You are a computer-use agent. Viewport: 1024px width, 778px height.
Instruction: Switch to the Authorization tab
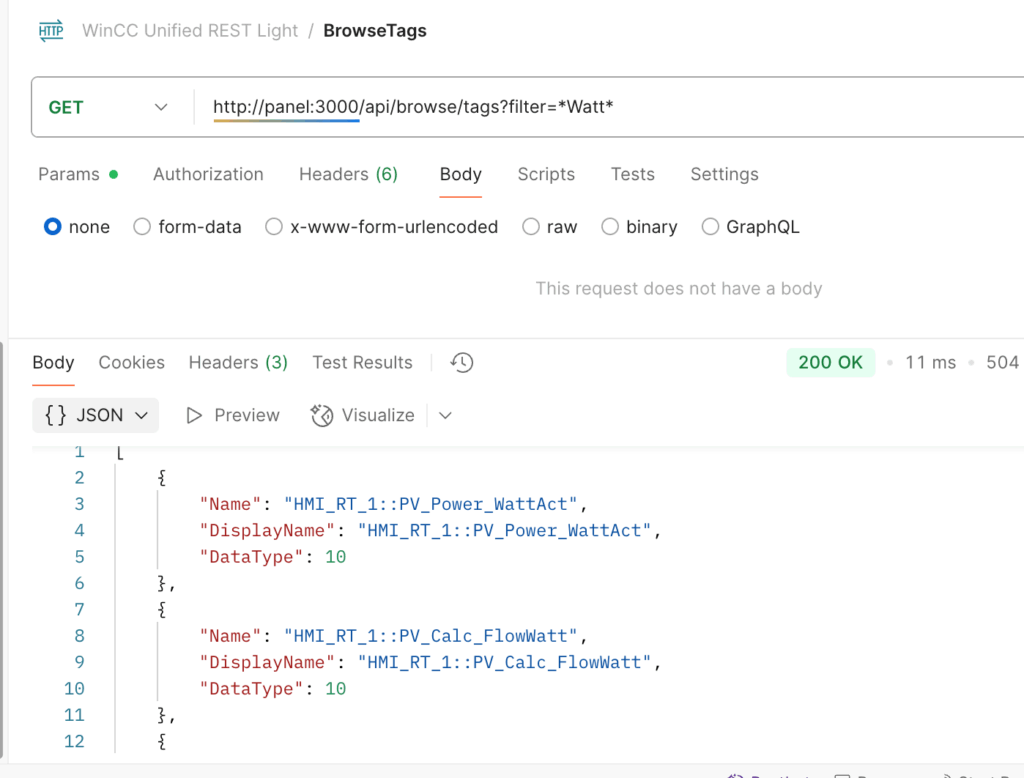tap(208, 174)
